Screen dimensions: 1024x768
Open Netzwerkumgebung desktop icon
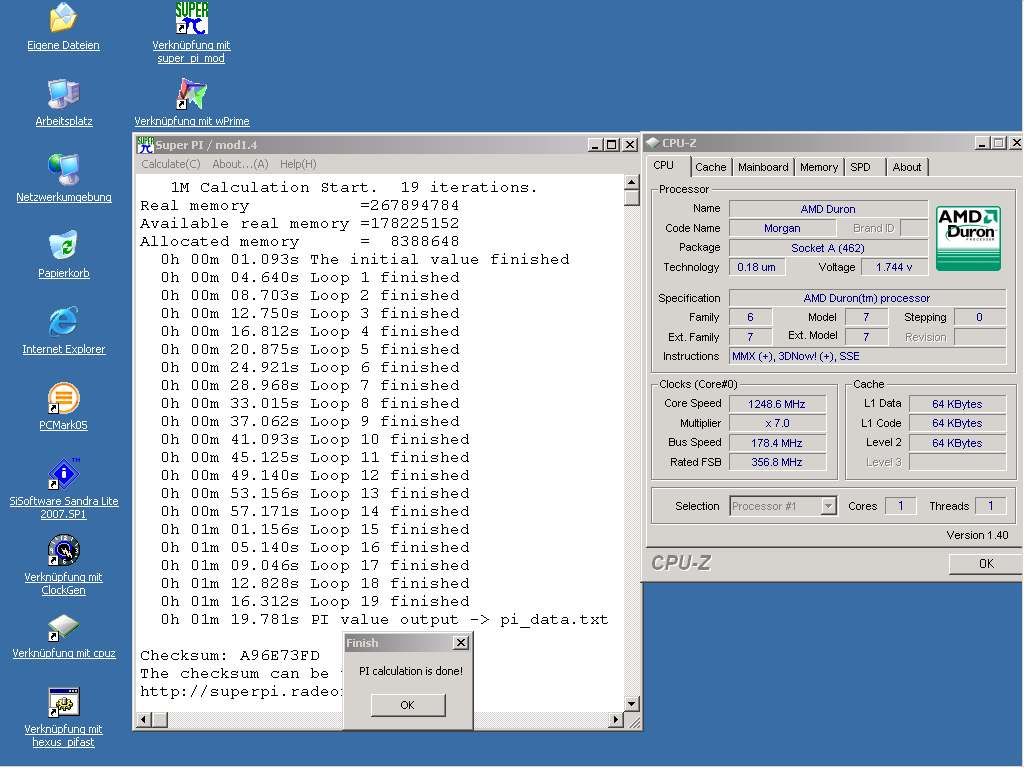click(x=63, y=170)
